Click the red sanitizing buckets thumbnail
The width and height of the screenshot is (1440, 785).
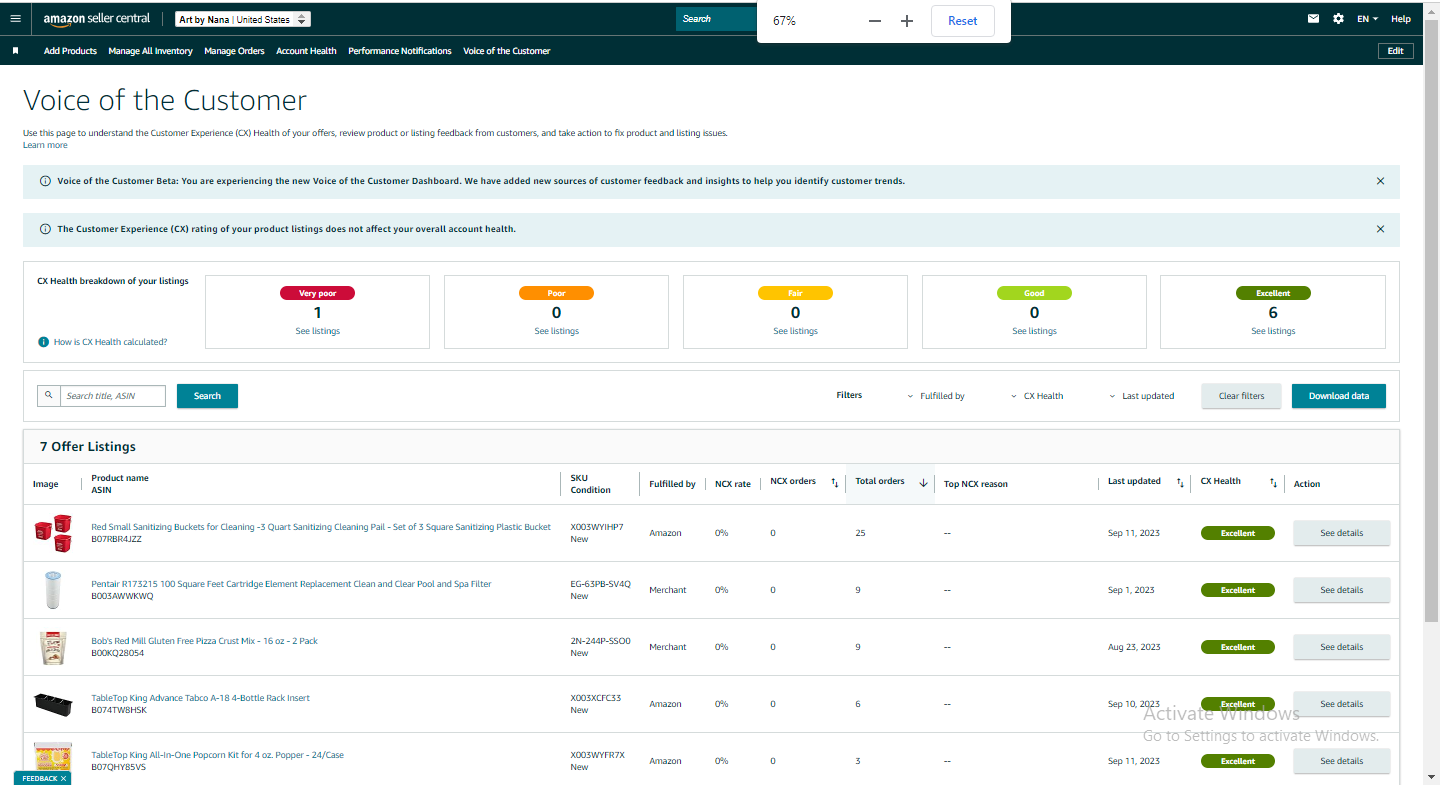click(53, 533)
